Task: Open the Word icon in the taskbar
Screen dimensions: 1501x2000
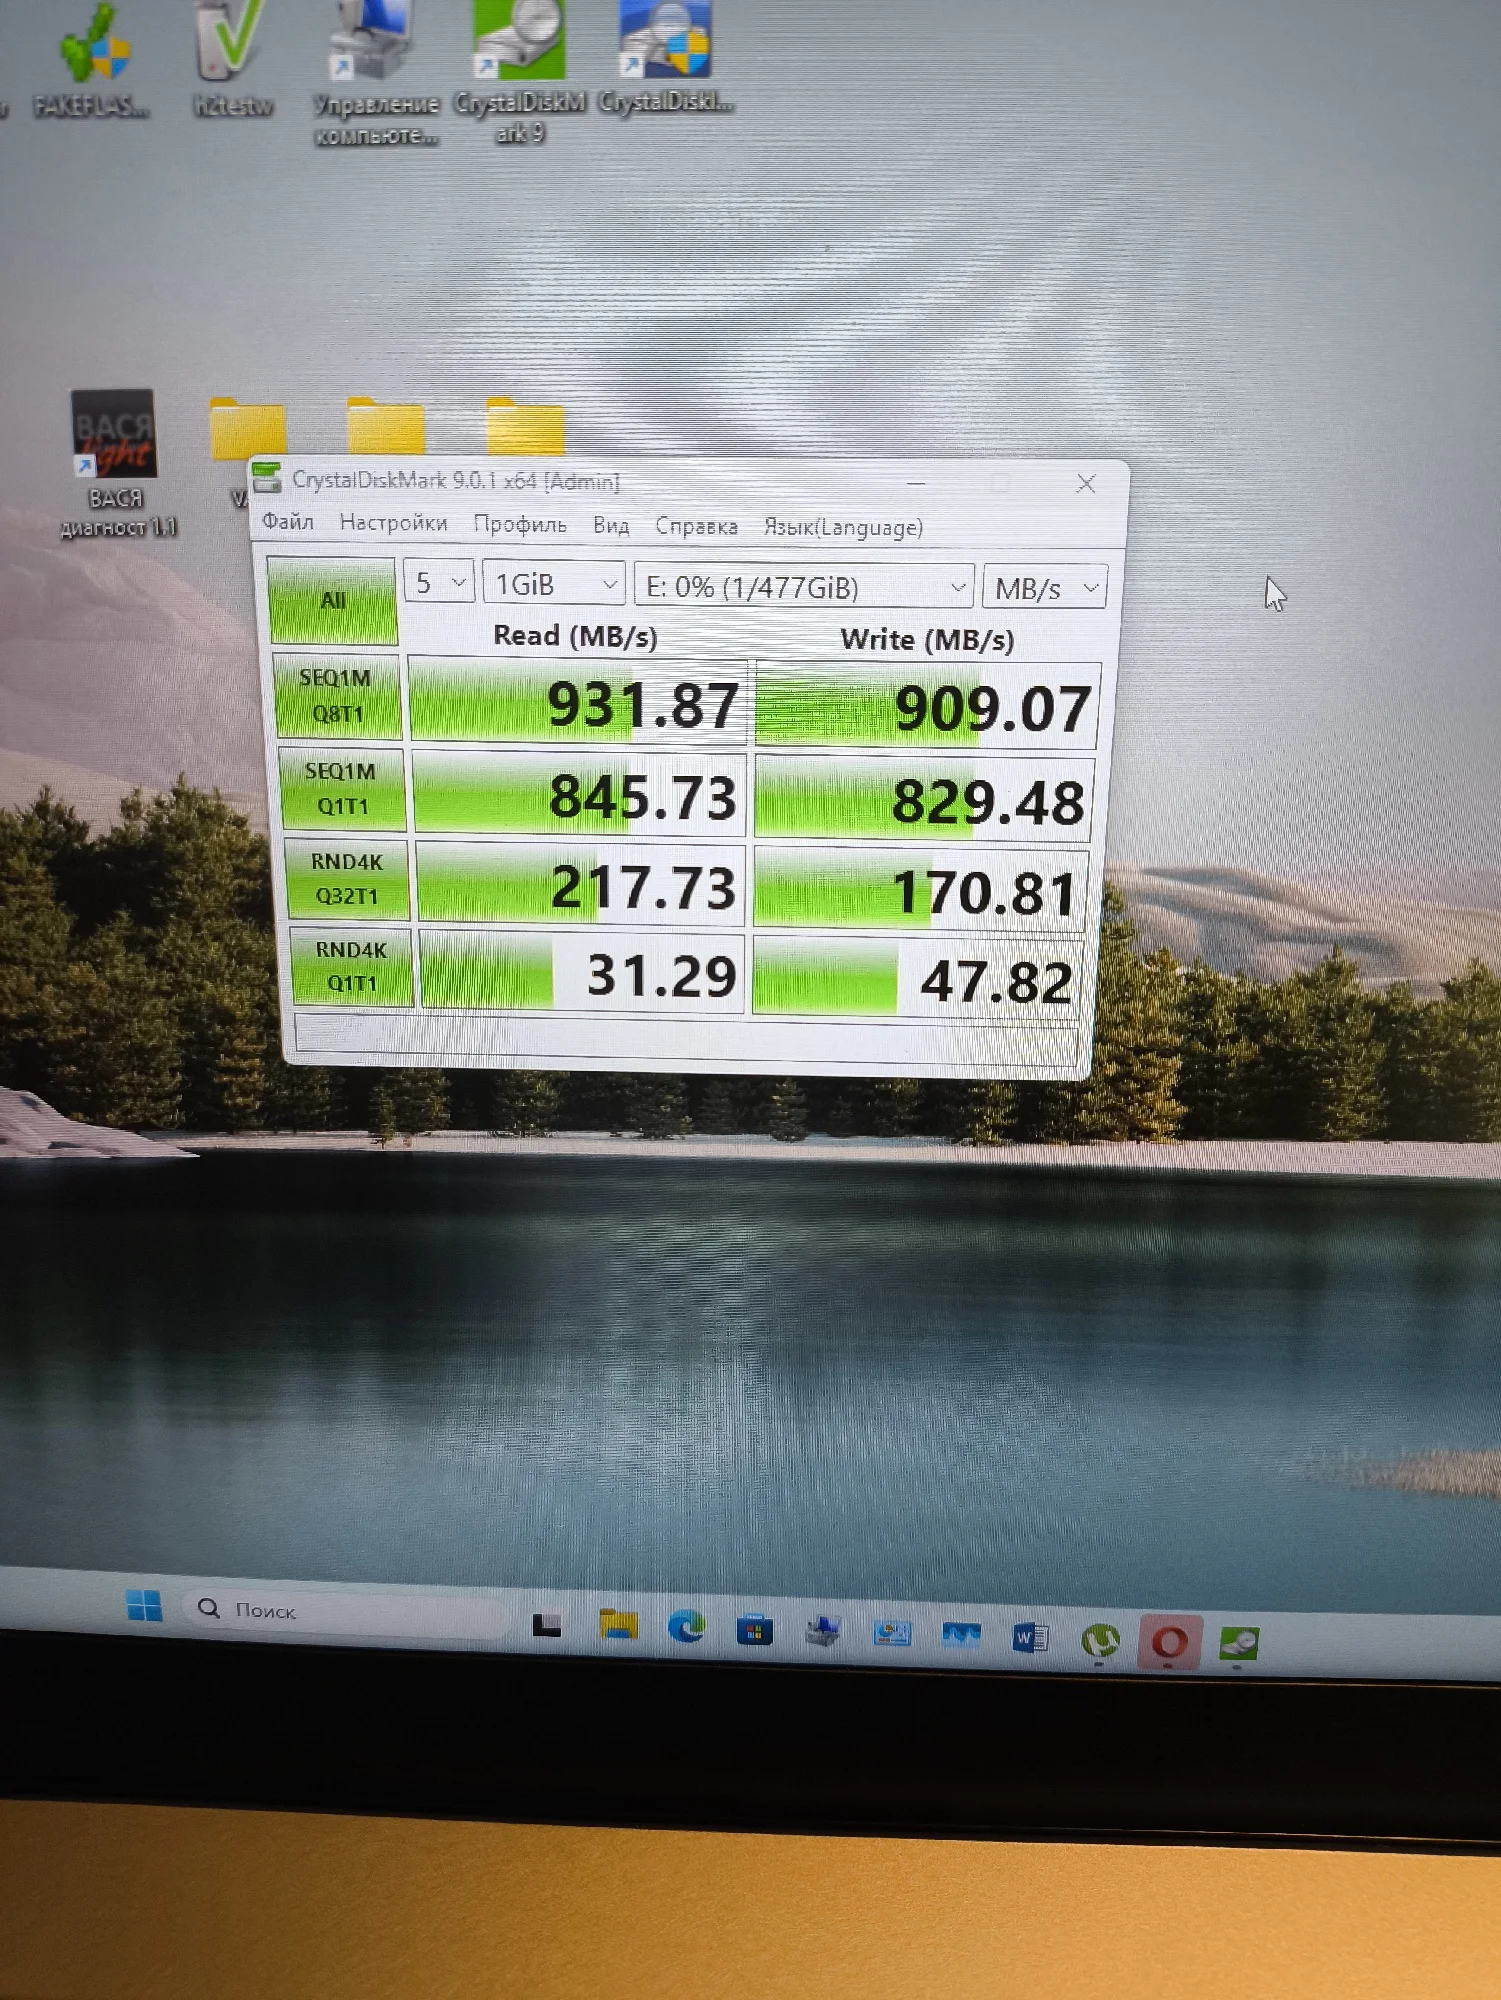Action: click(1029, 1638)
